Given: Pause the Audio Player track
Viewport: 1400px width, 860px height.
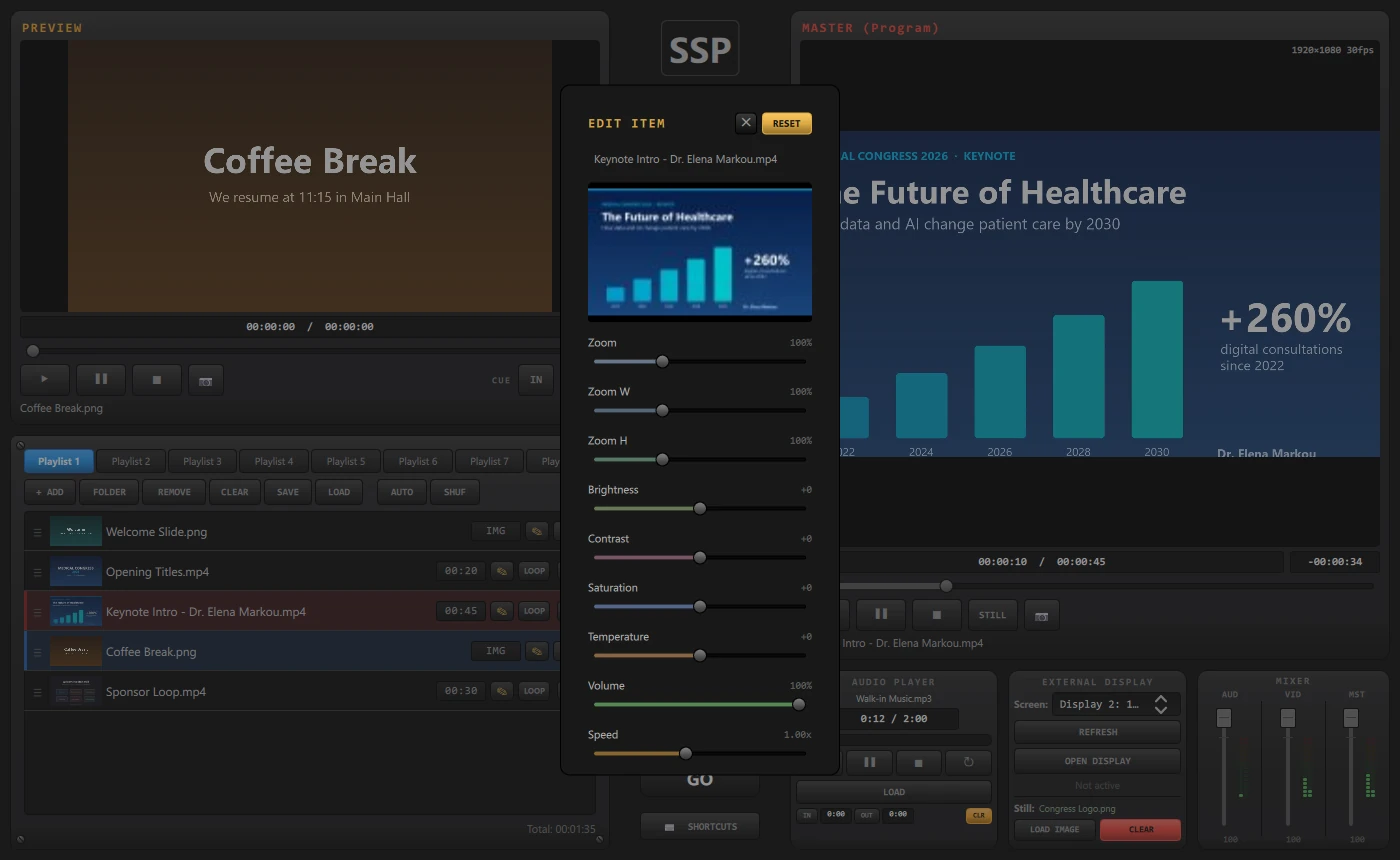Looking at the screenshot, I should pos(870,762).
